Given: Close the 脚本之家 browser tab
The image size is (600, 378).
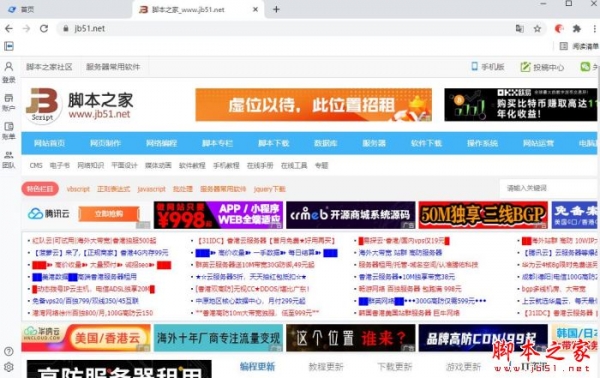Looking at the screenshot, I should pyautogui.click(x=255, y=10).
